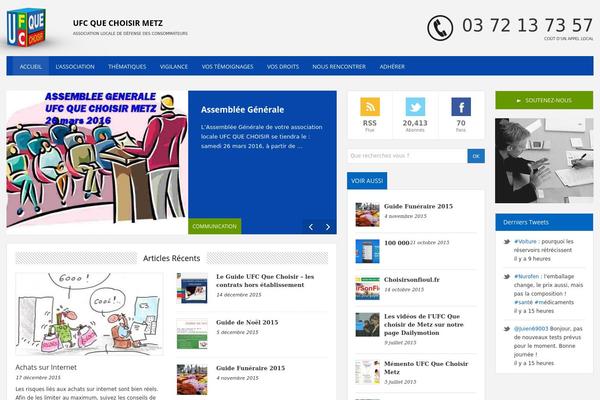Open L'Association menu item
Image resolution: width=600 pixels, height=400 pixels.
(75, 67)
